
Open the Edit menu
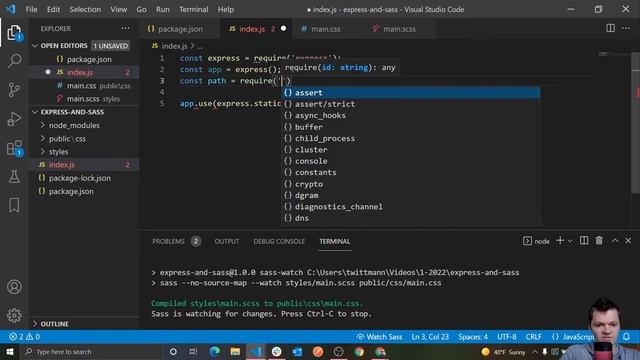[53, 9]
